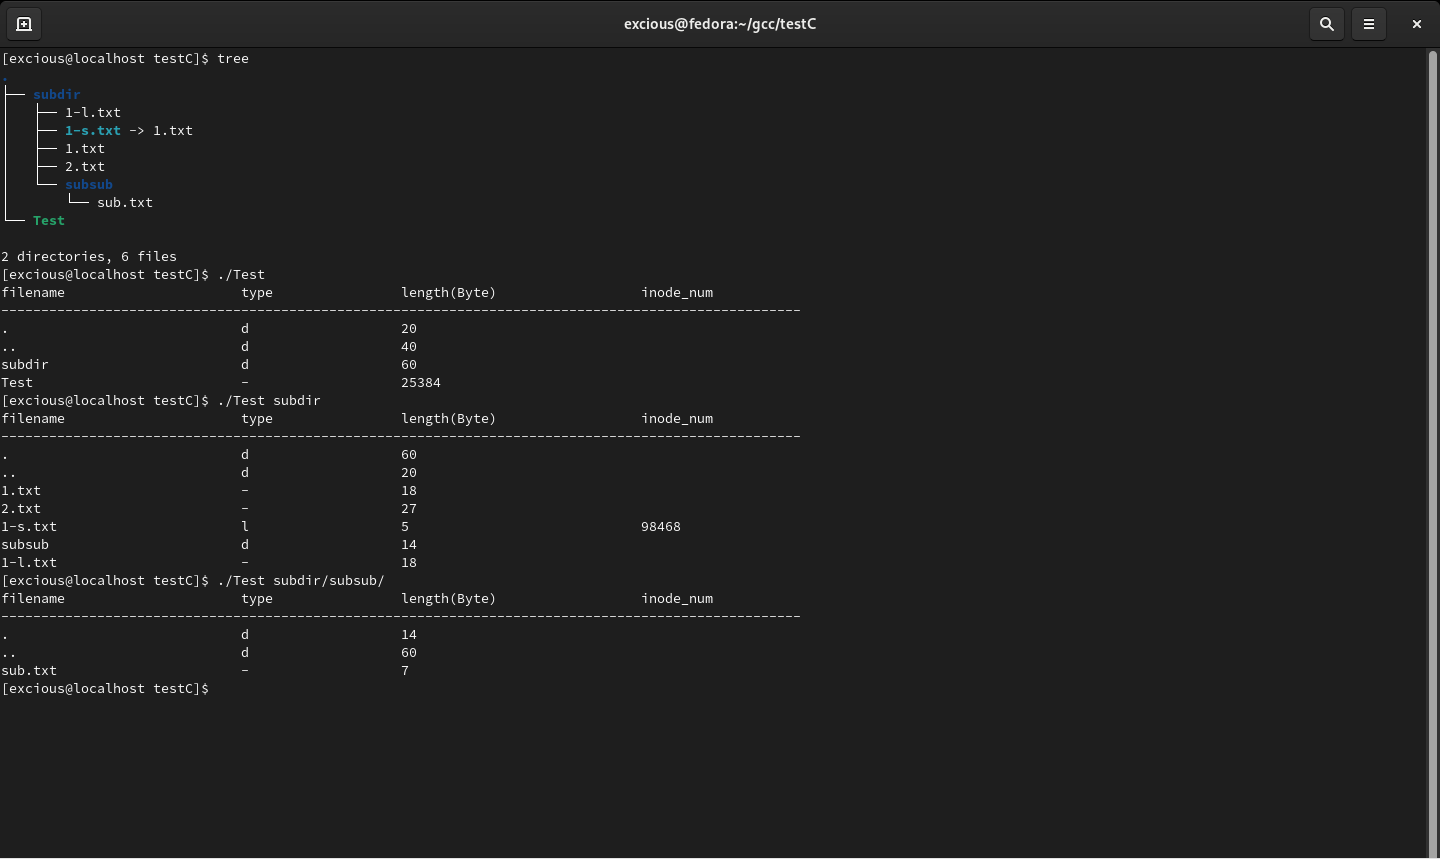Click the length value 27 for 2.txt
The image size is (1440, 859).
point(409,509)
